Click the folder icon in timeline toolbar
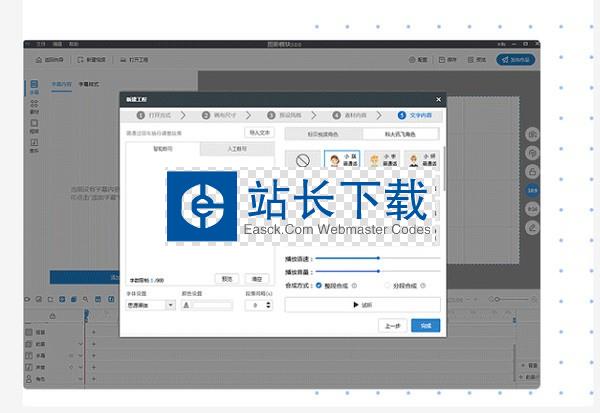This screenshot has width=600, height=413. click(x=51, y=299)
